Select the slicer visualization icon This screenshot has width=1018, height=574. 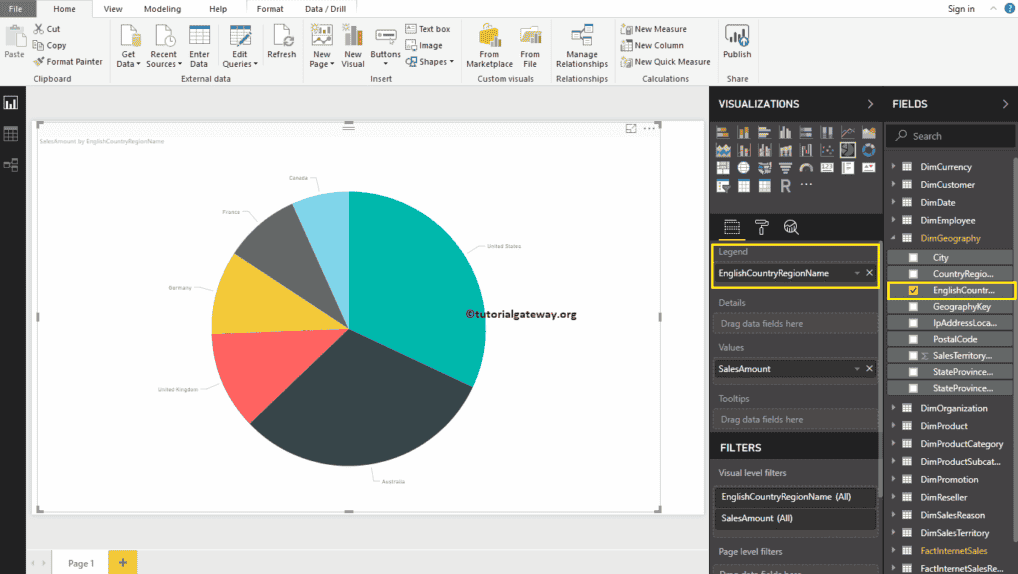(x=723, y=186)
